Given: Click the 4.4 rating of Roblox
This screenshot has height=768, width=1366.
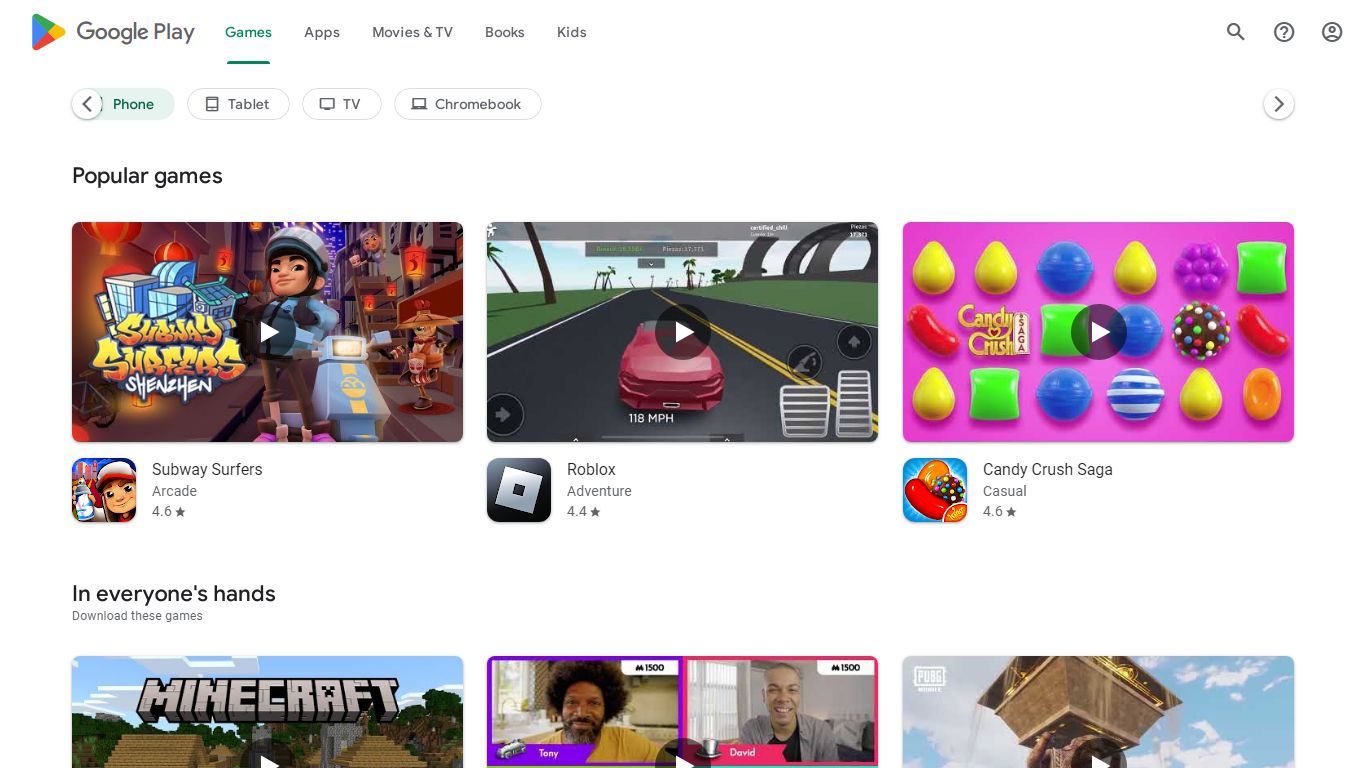Looking at the screenshot, I should coord(584,511).
